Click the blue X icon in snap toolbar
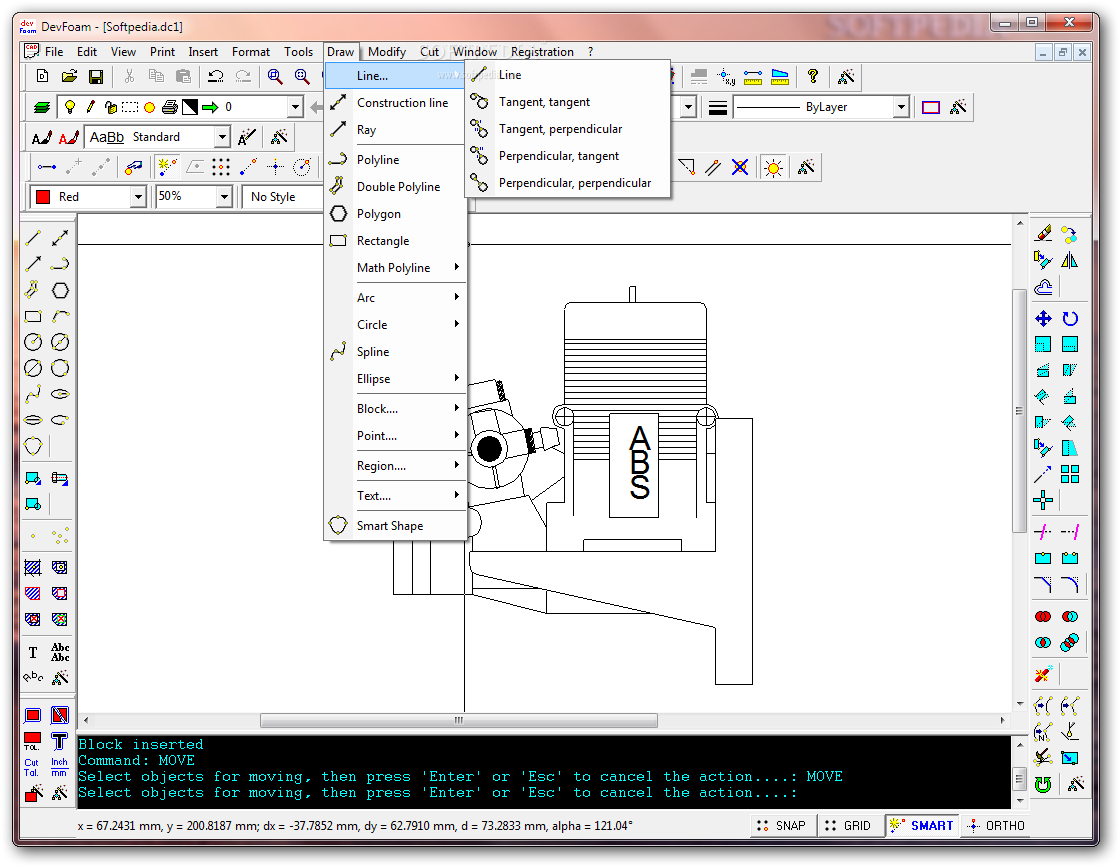This screenshot has width=1120, height=867. pyautogui.click(x=740, y=168)
